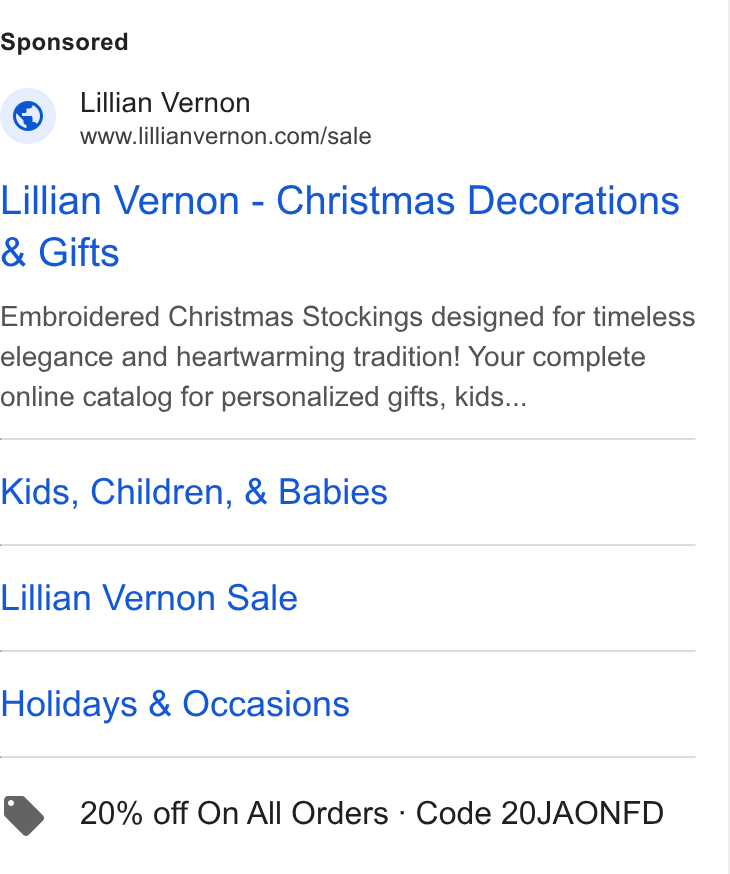Click the Embroidered Christmas Stockings description line
This screenshot has width=730, height=874.
[x=348, y=317]
